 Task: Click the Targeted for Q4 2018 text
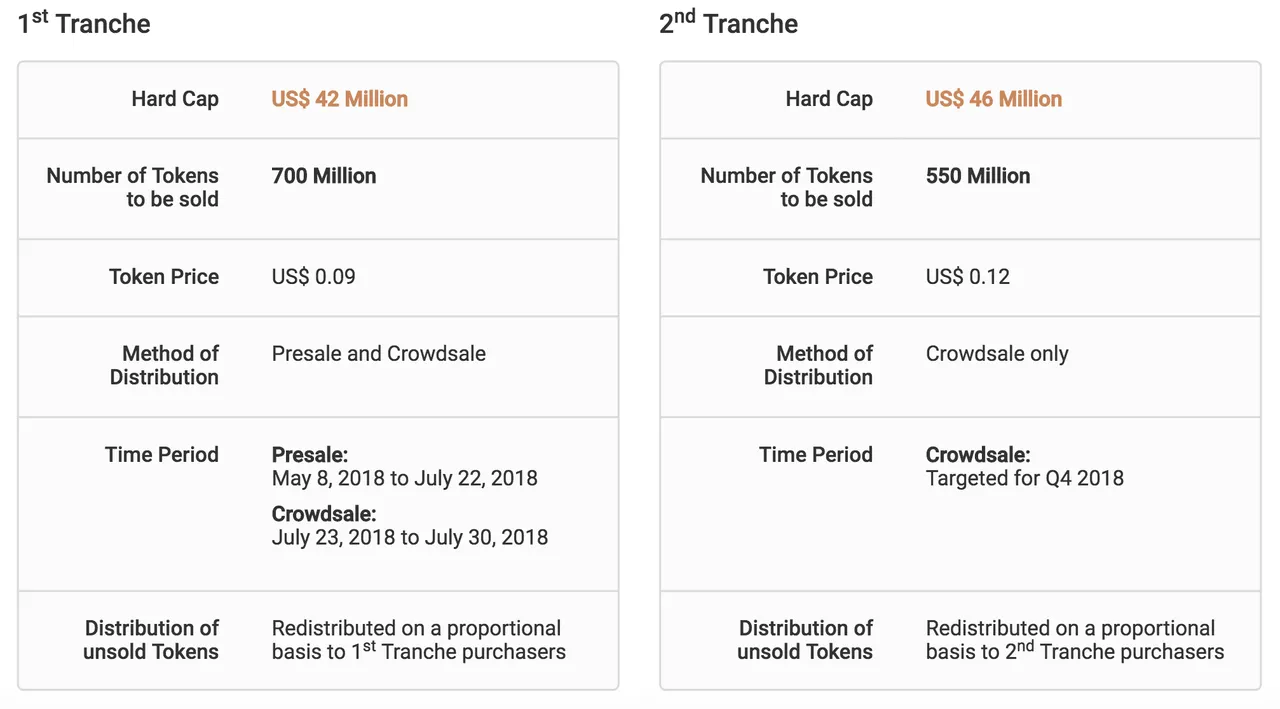(x=1025, y=479)
